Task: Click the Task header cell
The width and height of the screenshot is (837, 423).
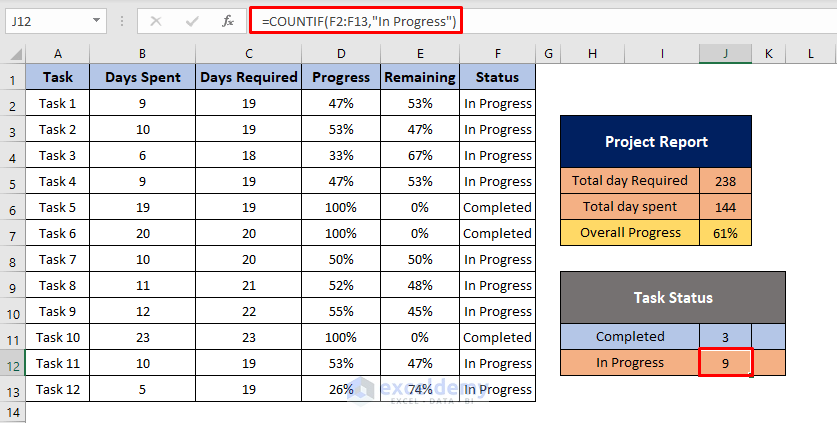Action: click(58, 77)
